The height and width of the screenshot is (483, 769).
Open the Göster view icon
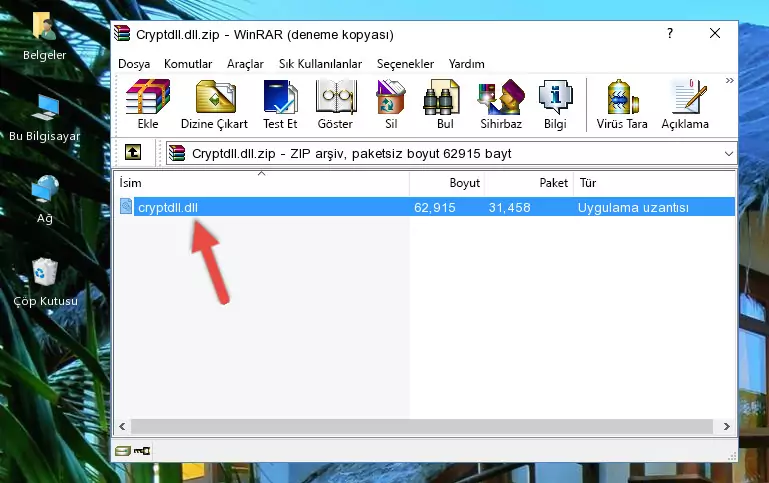pyautogui.click(x=335, y=104)
